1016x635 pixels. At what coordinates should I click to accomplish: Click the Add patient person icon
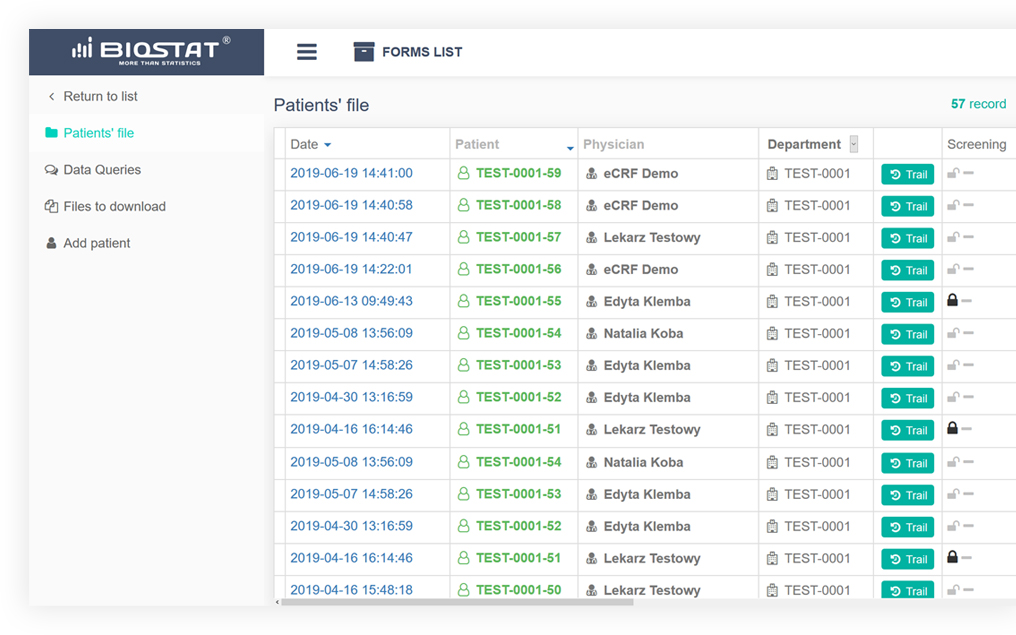pos(52,243)
